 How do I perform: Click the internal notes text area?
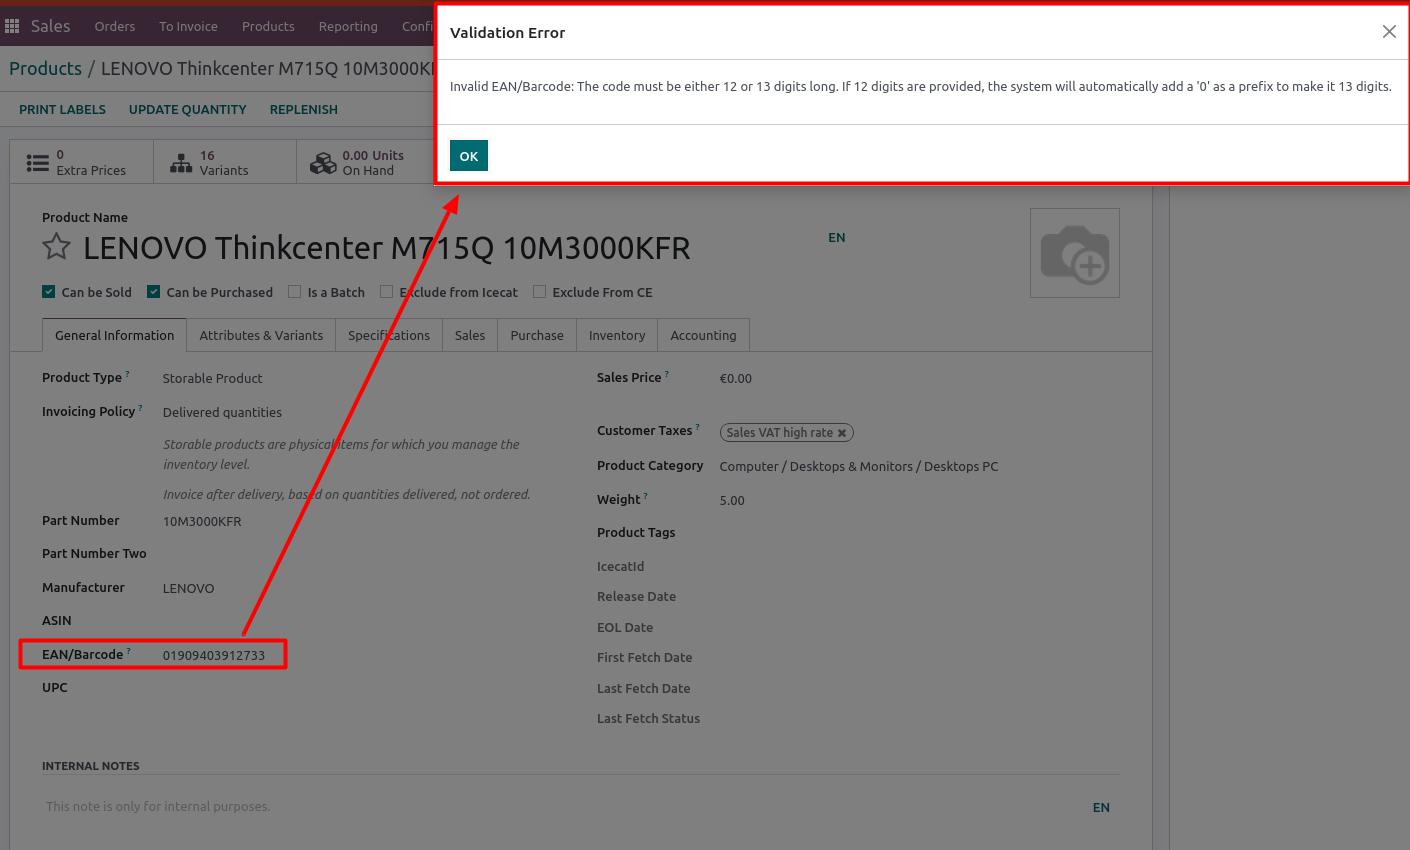(x=566, y=807)
